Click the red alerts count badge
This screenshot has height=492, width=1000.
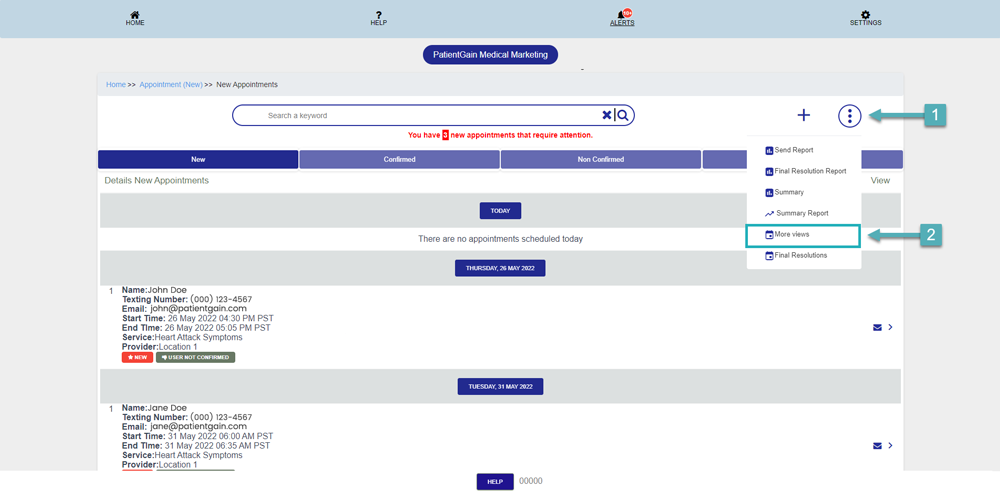[628, 12]
